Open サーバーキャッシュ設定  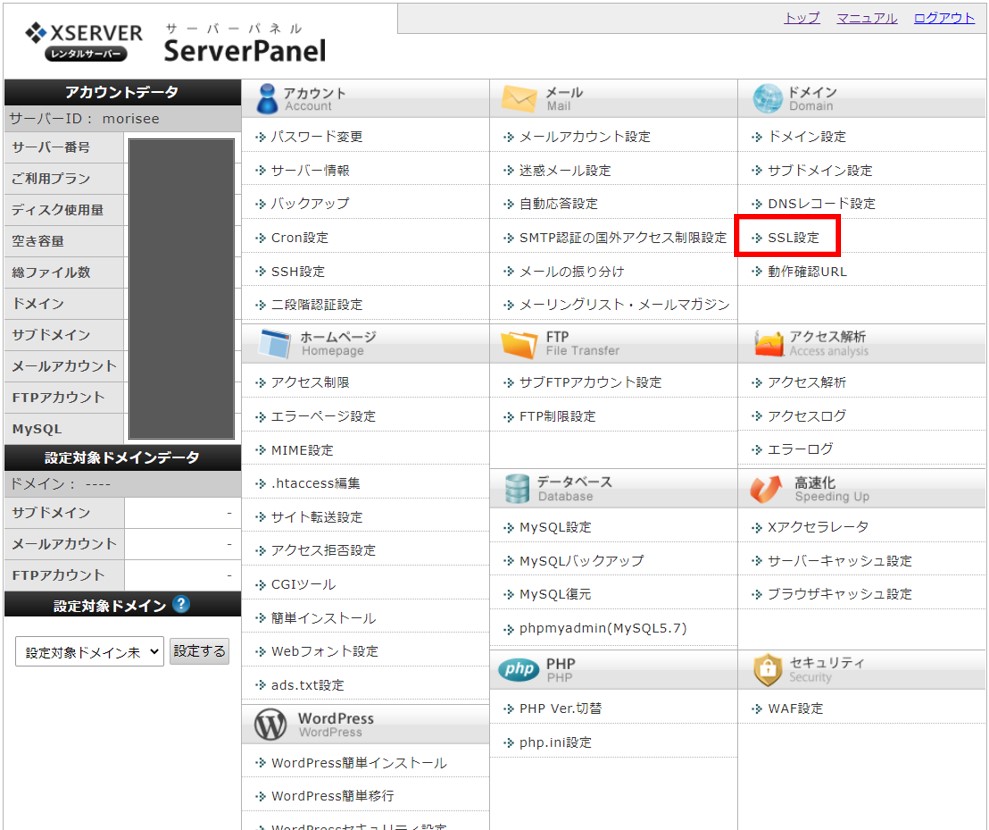click(840, 561)
